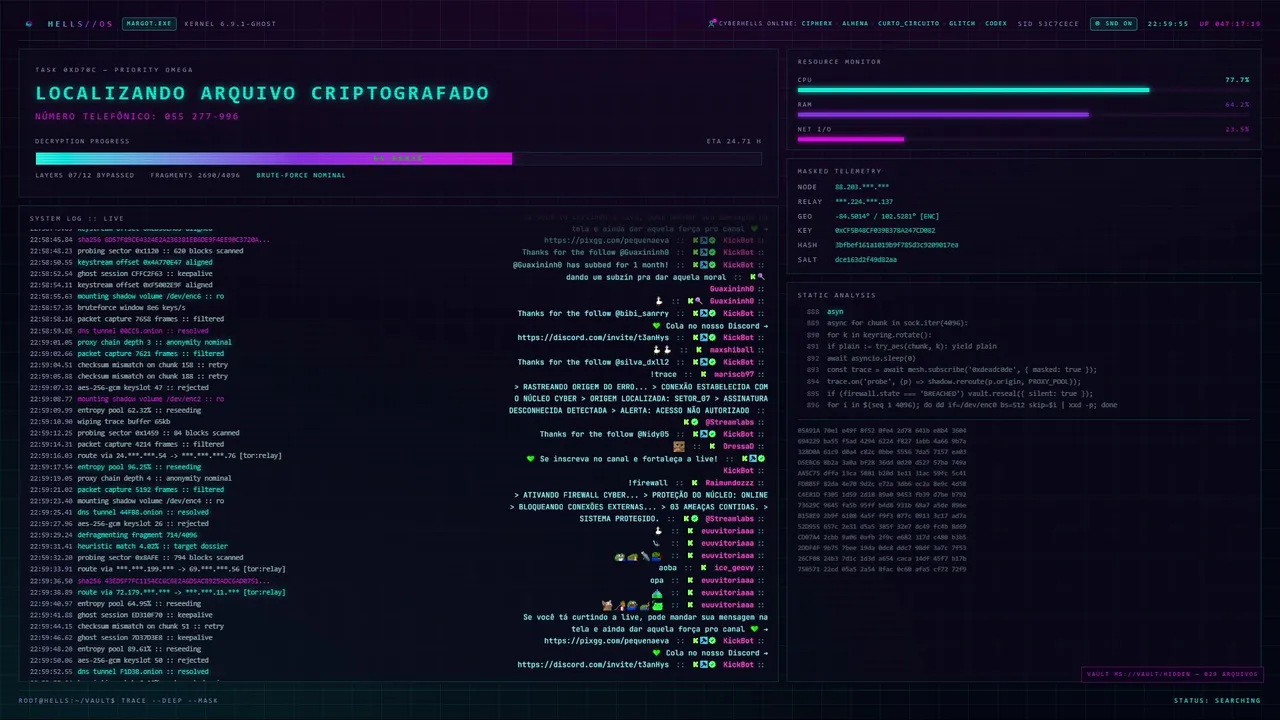This screenshot has height=720, width=1280.
Task: Select GLITCH in the online list
Action: tap(962, 23)
